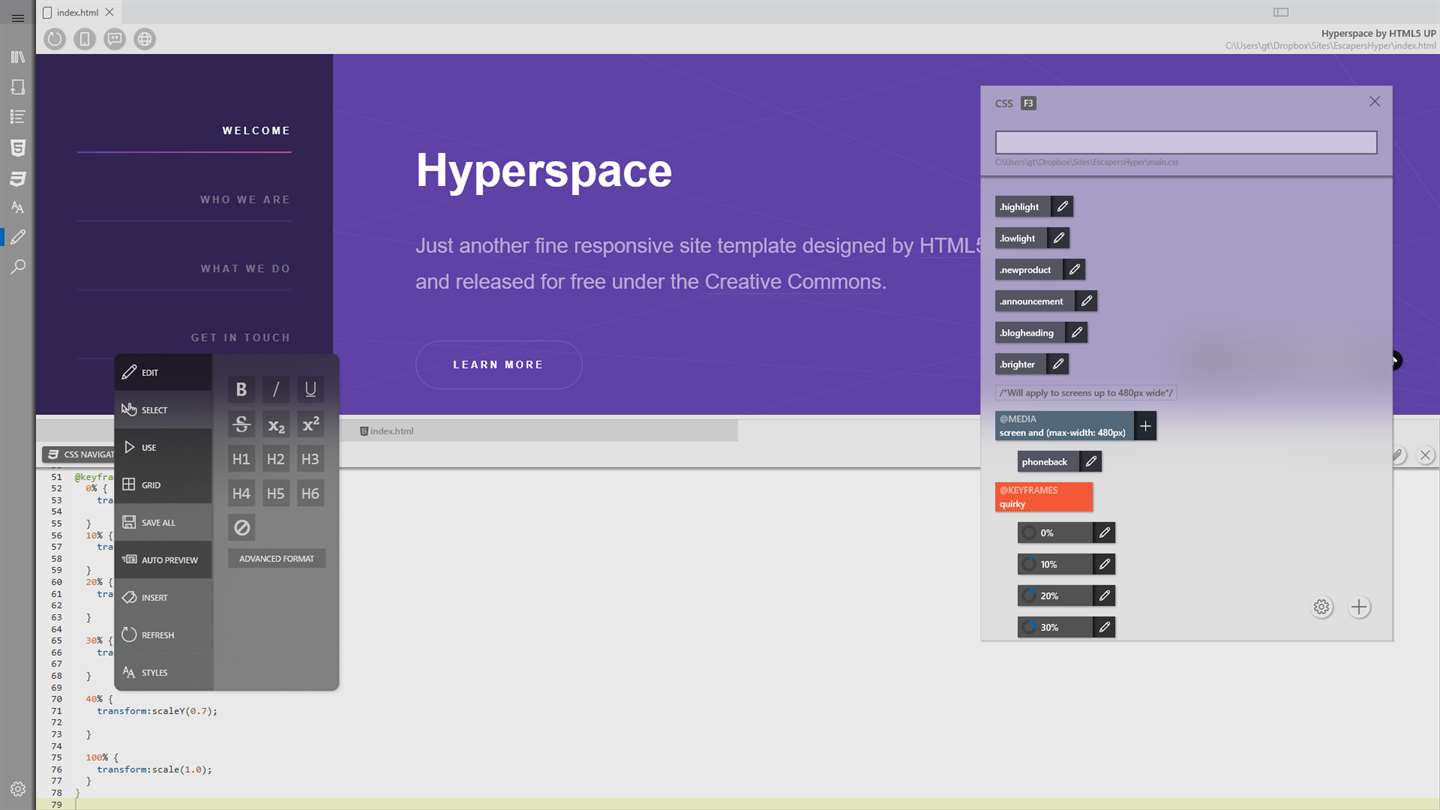Screen dimensions: 1440x810
Task: Edit the .newproduct rule with pencil icon
Action: click(1074, 270)
